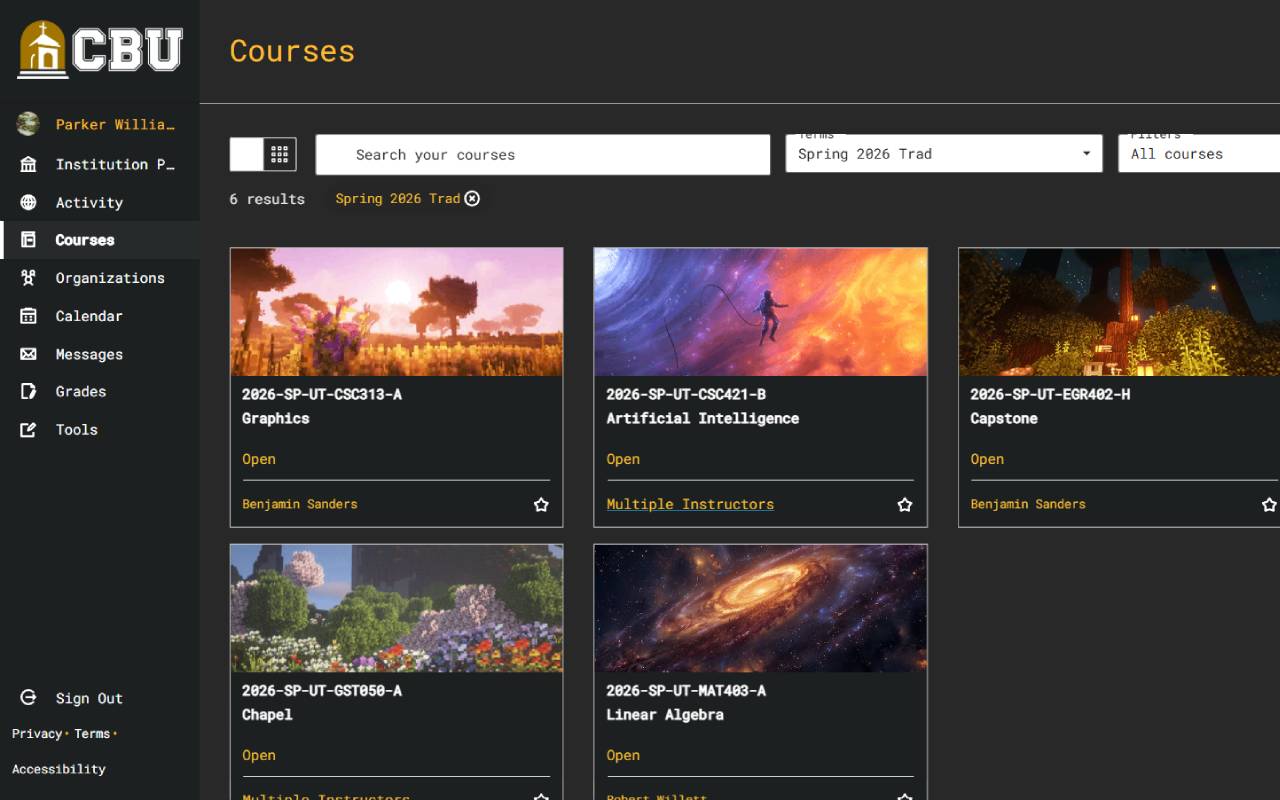Click Sign Out label

tap(89, 698)
